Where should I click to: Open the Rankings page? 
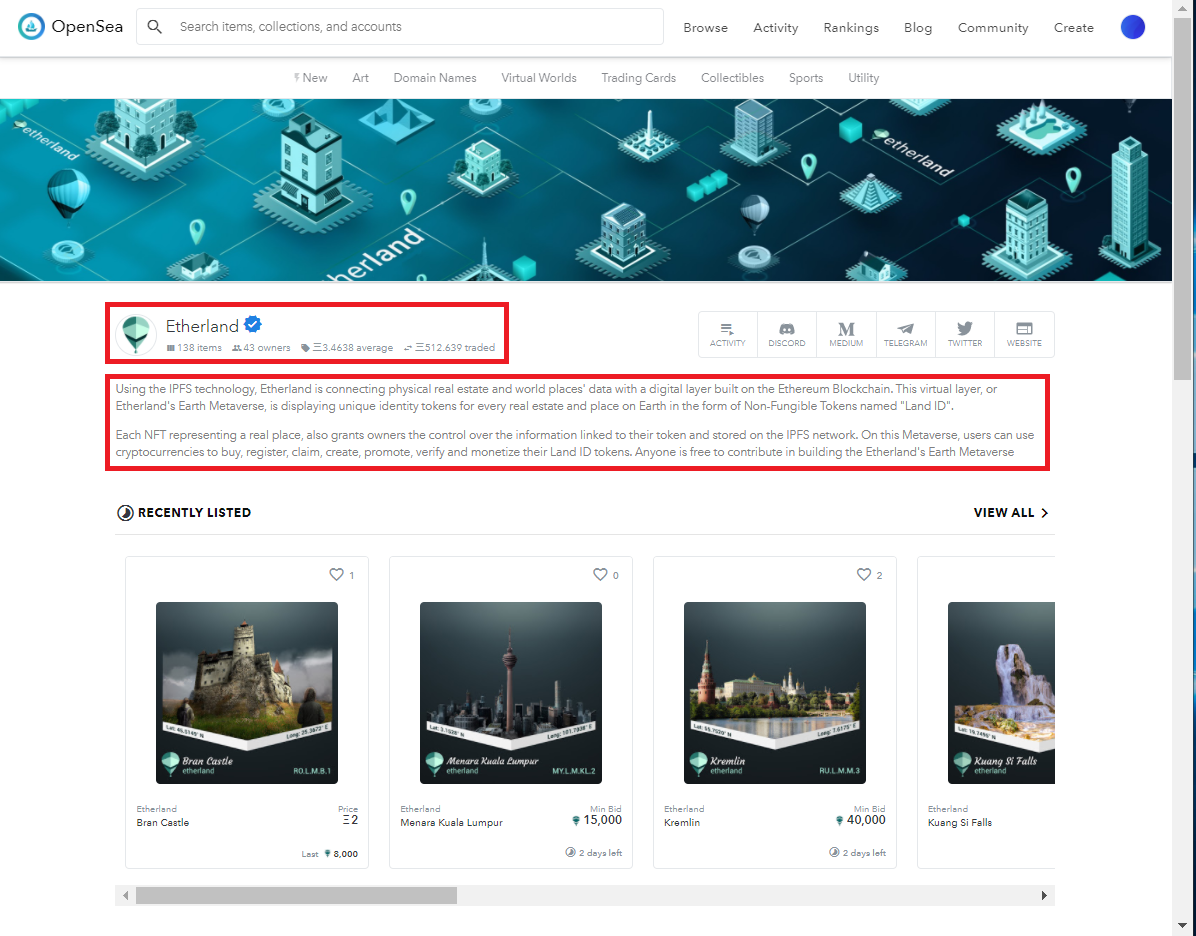[851, 27]
